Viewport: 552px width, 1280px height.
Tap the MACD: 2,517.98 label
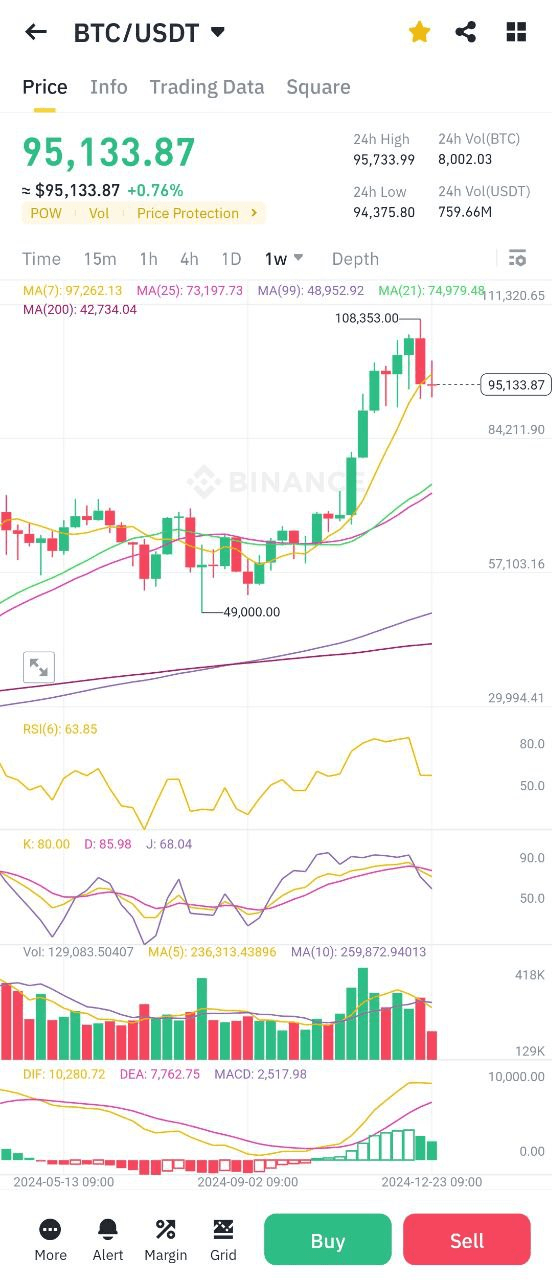point(260,1074)
